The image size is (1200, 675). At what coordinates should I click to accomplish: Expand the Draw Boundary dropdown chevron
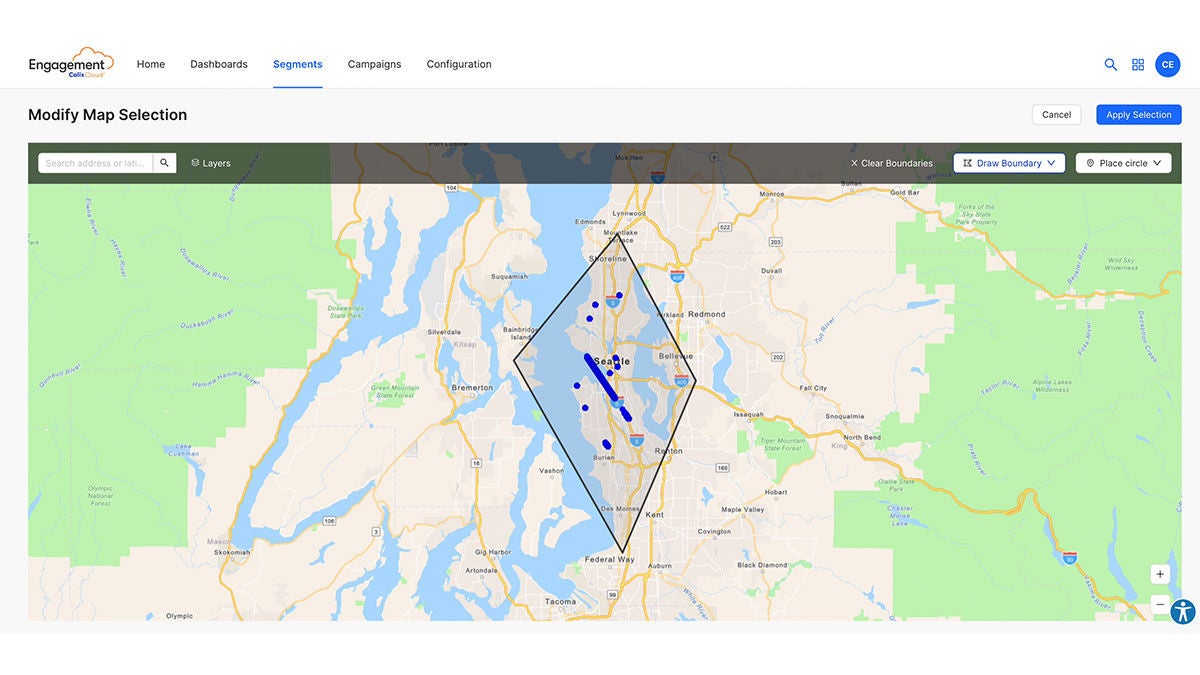(x=1050, y=162)
